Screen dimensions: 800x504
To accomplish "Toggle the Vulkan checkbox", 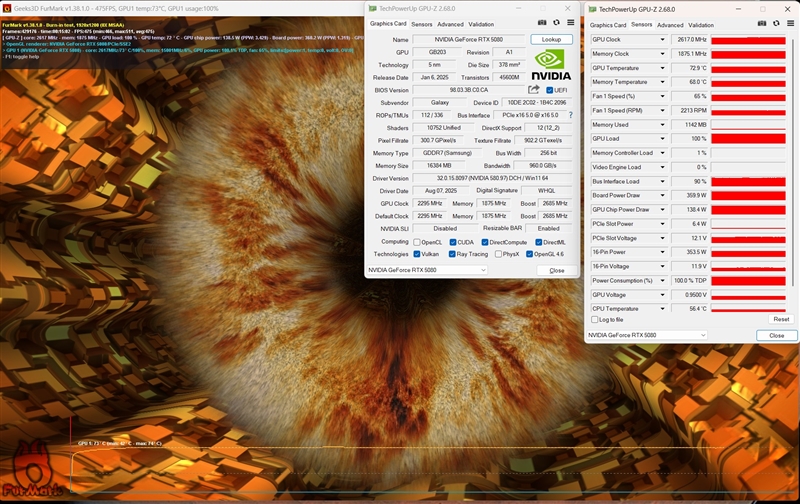I will pyautogui.click(x=417, y=254).
